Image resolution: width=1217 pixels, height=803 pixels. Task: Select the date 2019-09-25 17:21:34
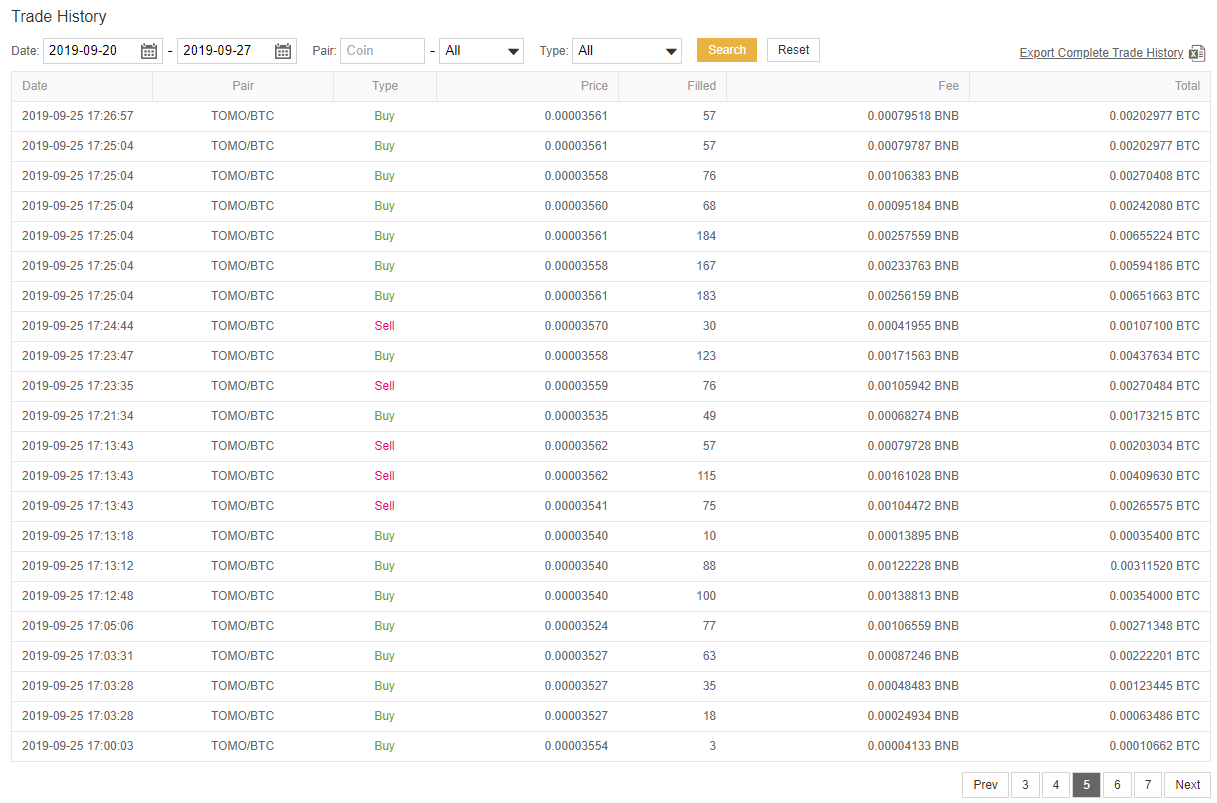(x=77, y=416)
